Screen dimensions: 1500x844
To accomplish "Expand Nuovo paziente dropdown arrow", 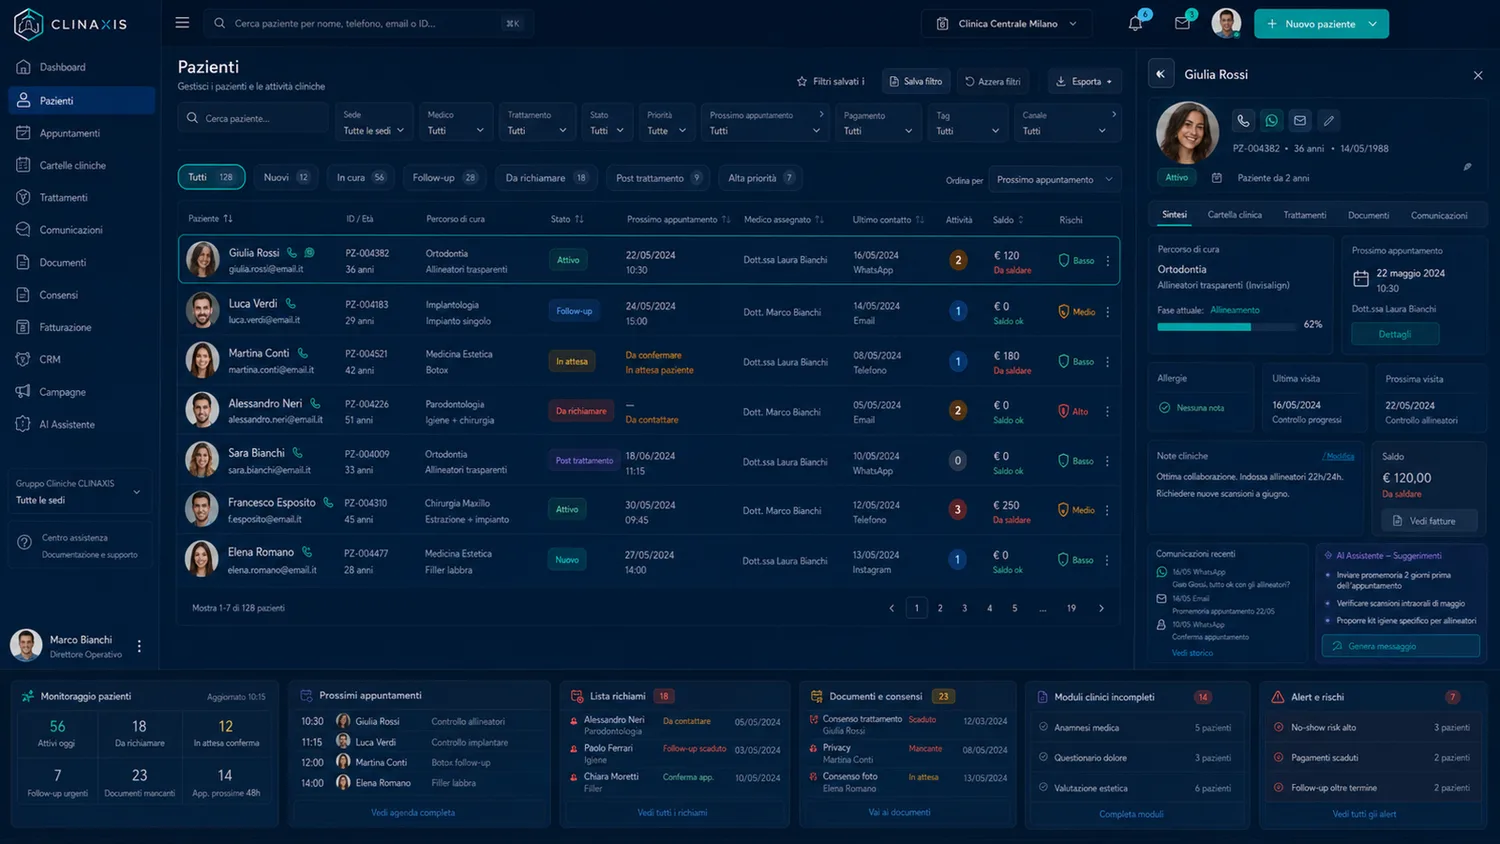I will click(1373, 23).
